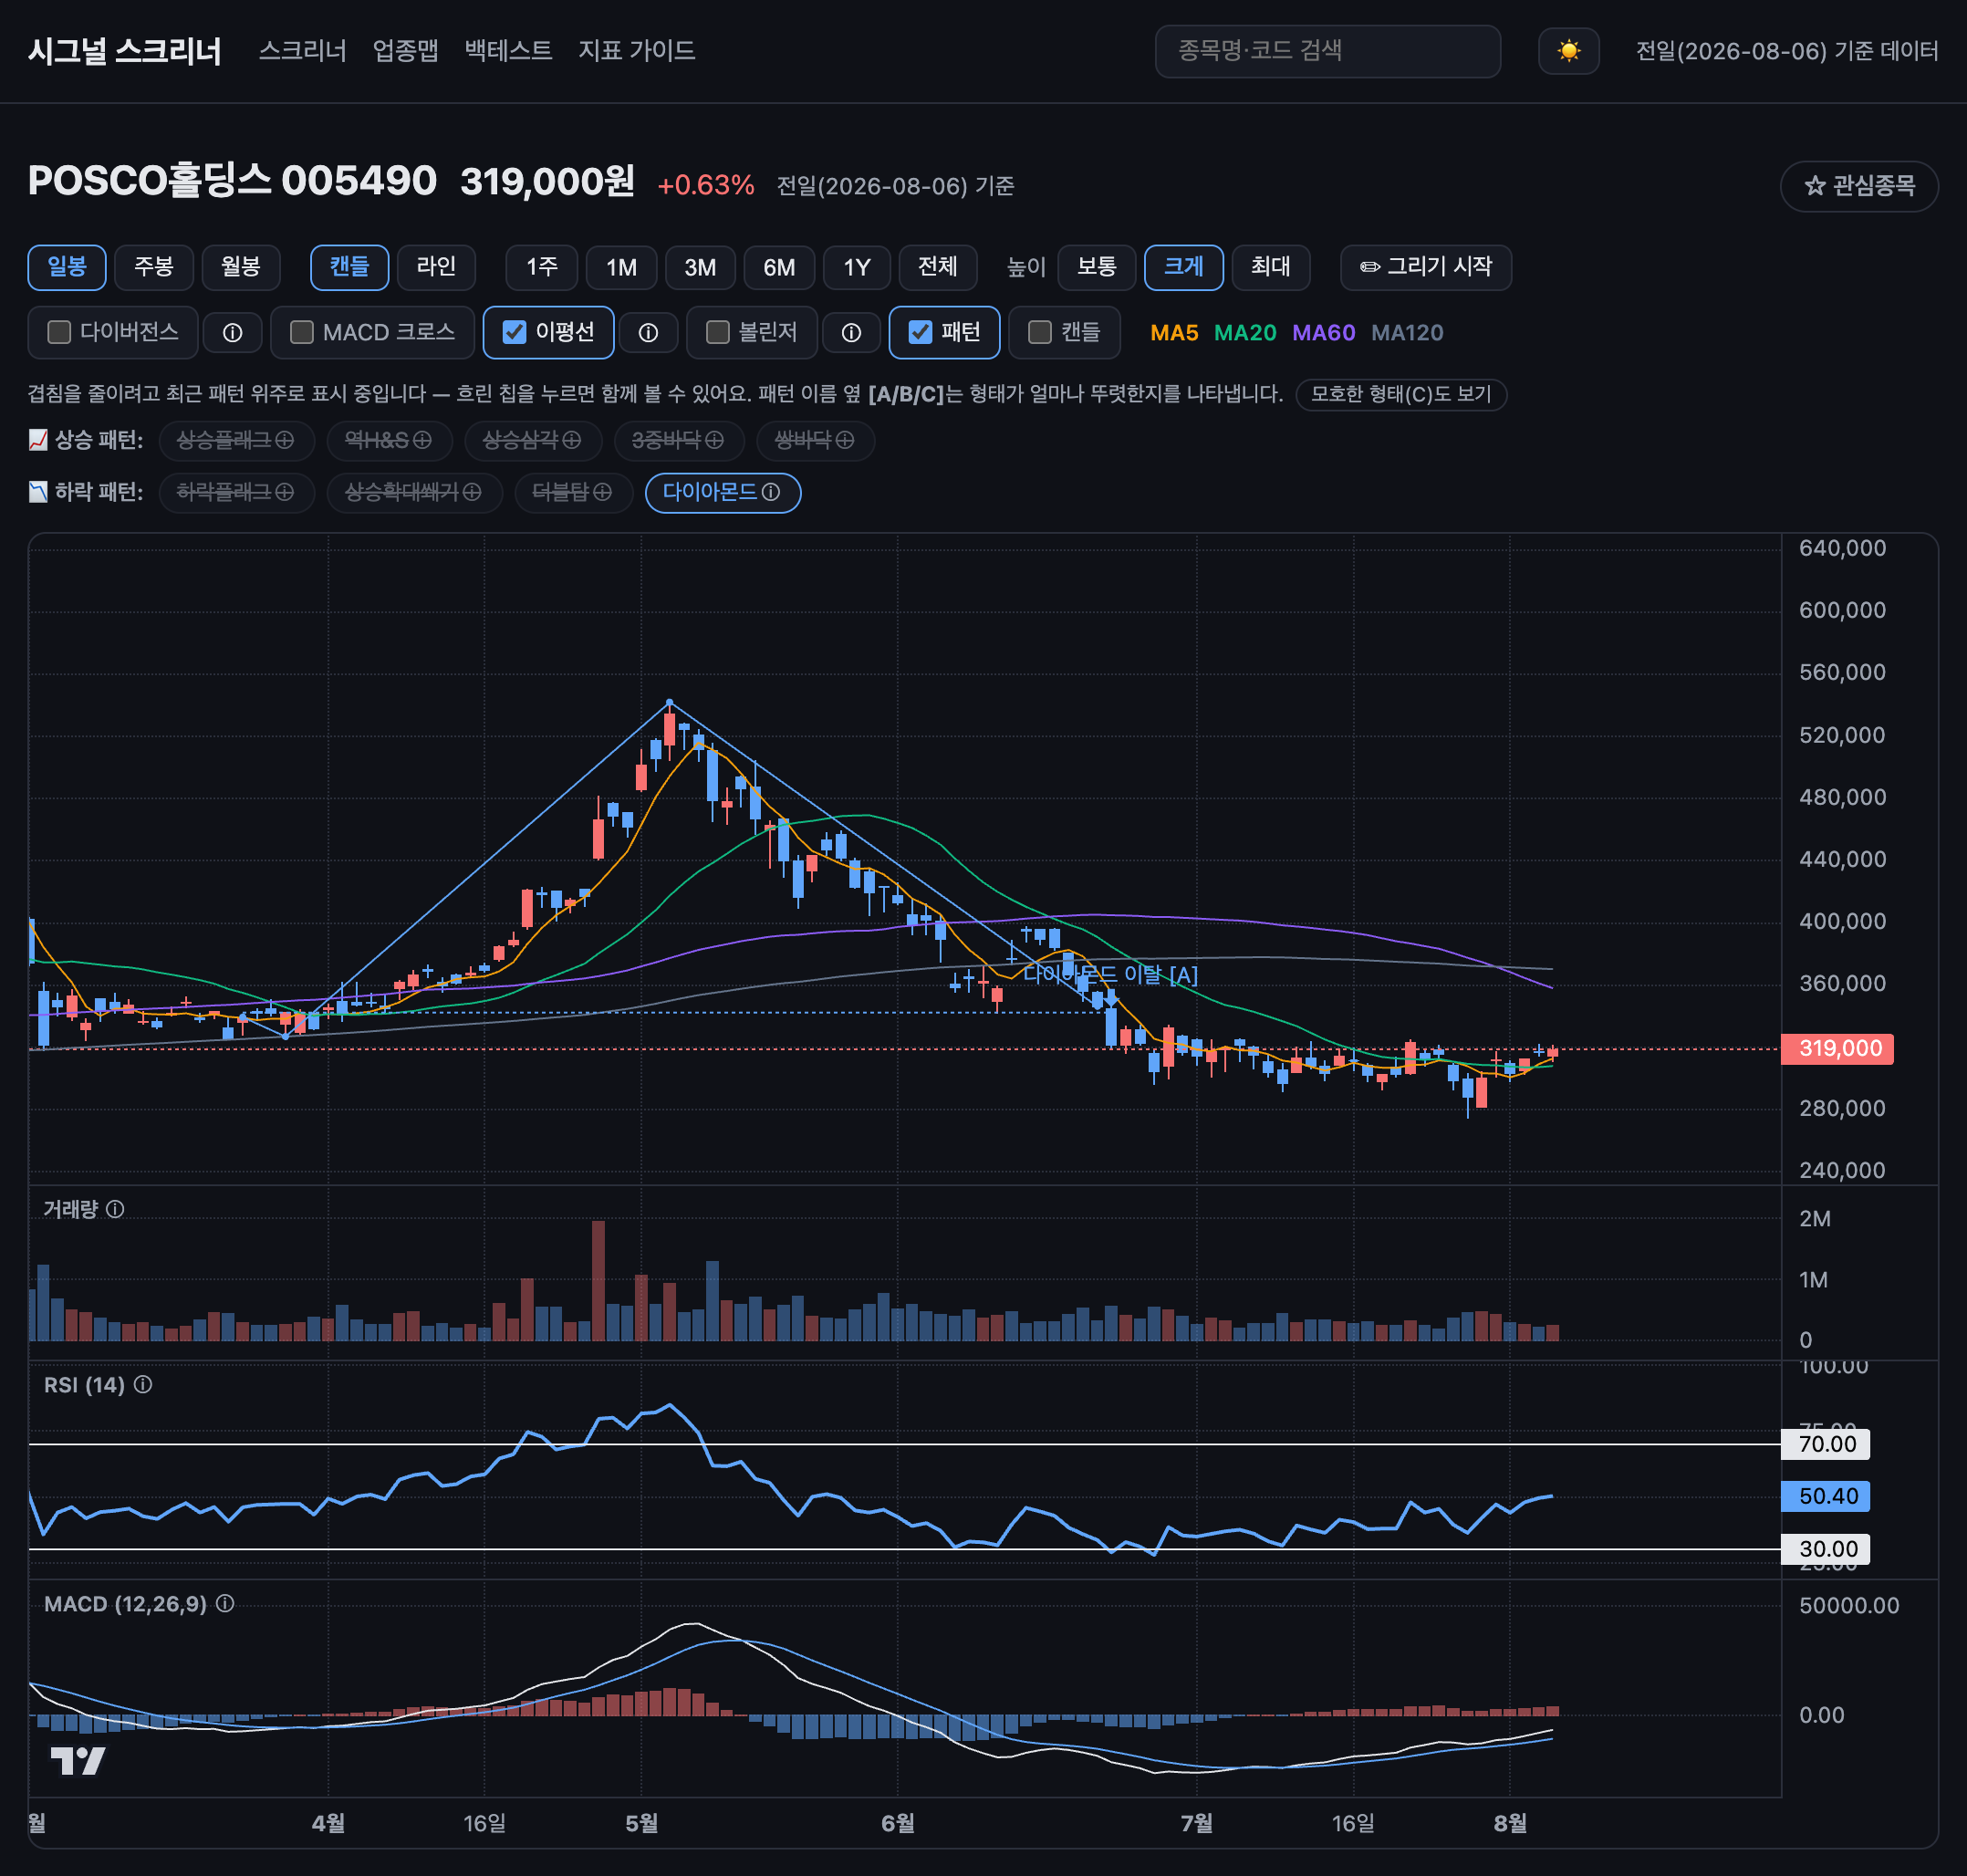Click the POSCO홀딩스 005490 title
The image size is (1967, 1876).
tap(232, 181)
